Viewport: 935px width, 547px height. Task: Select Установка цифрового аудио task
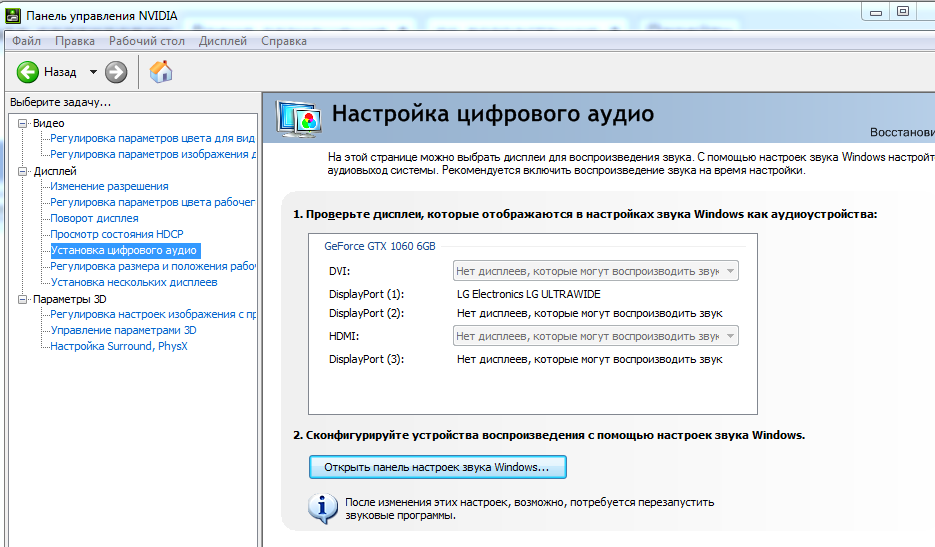point(123,251)
